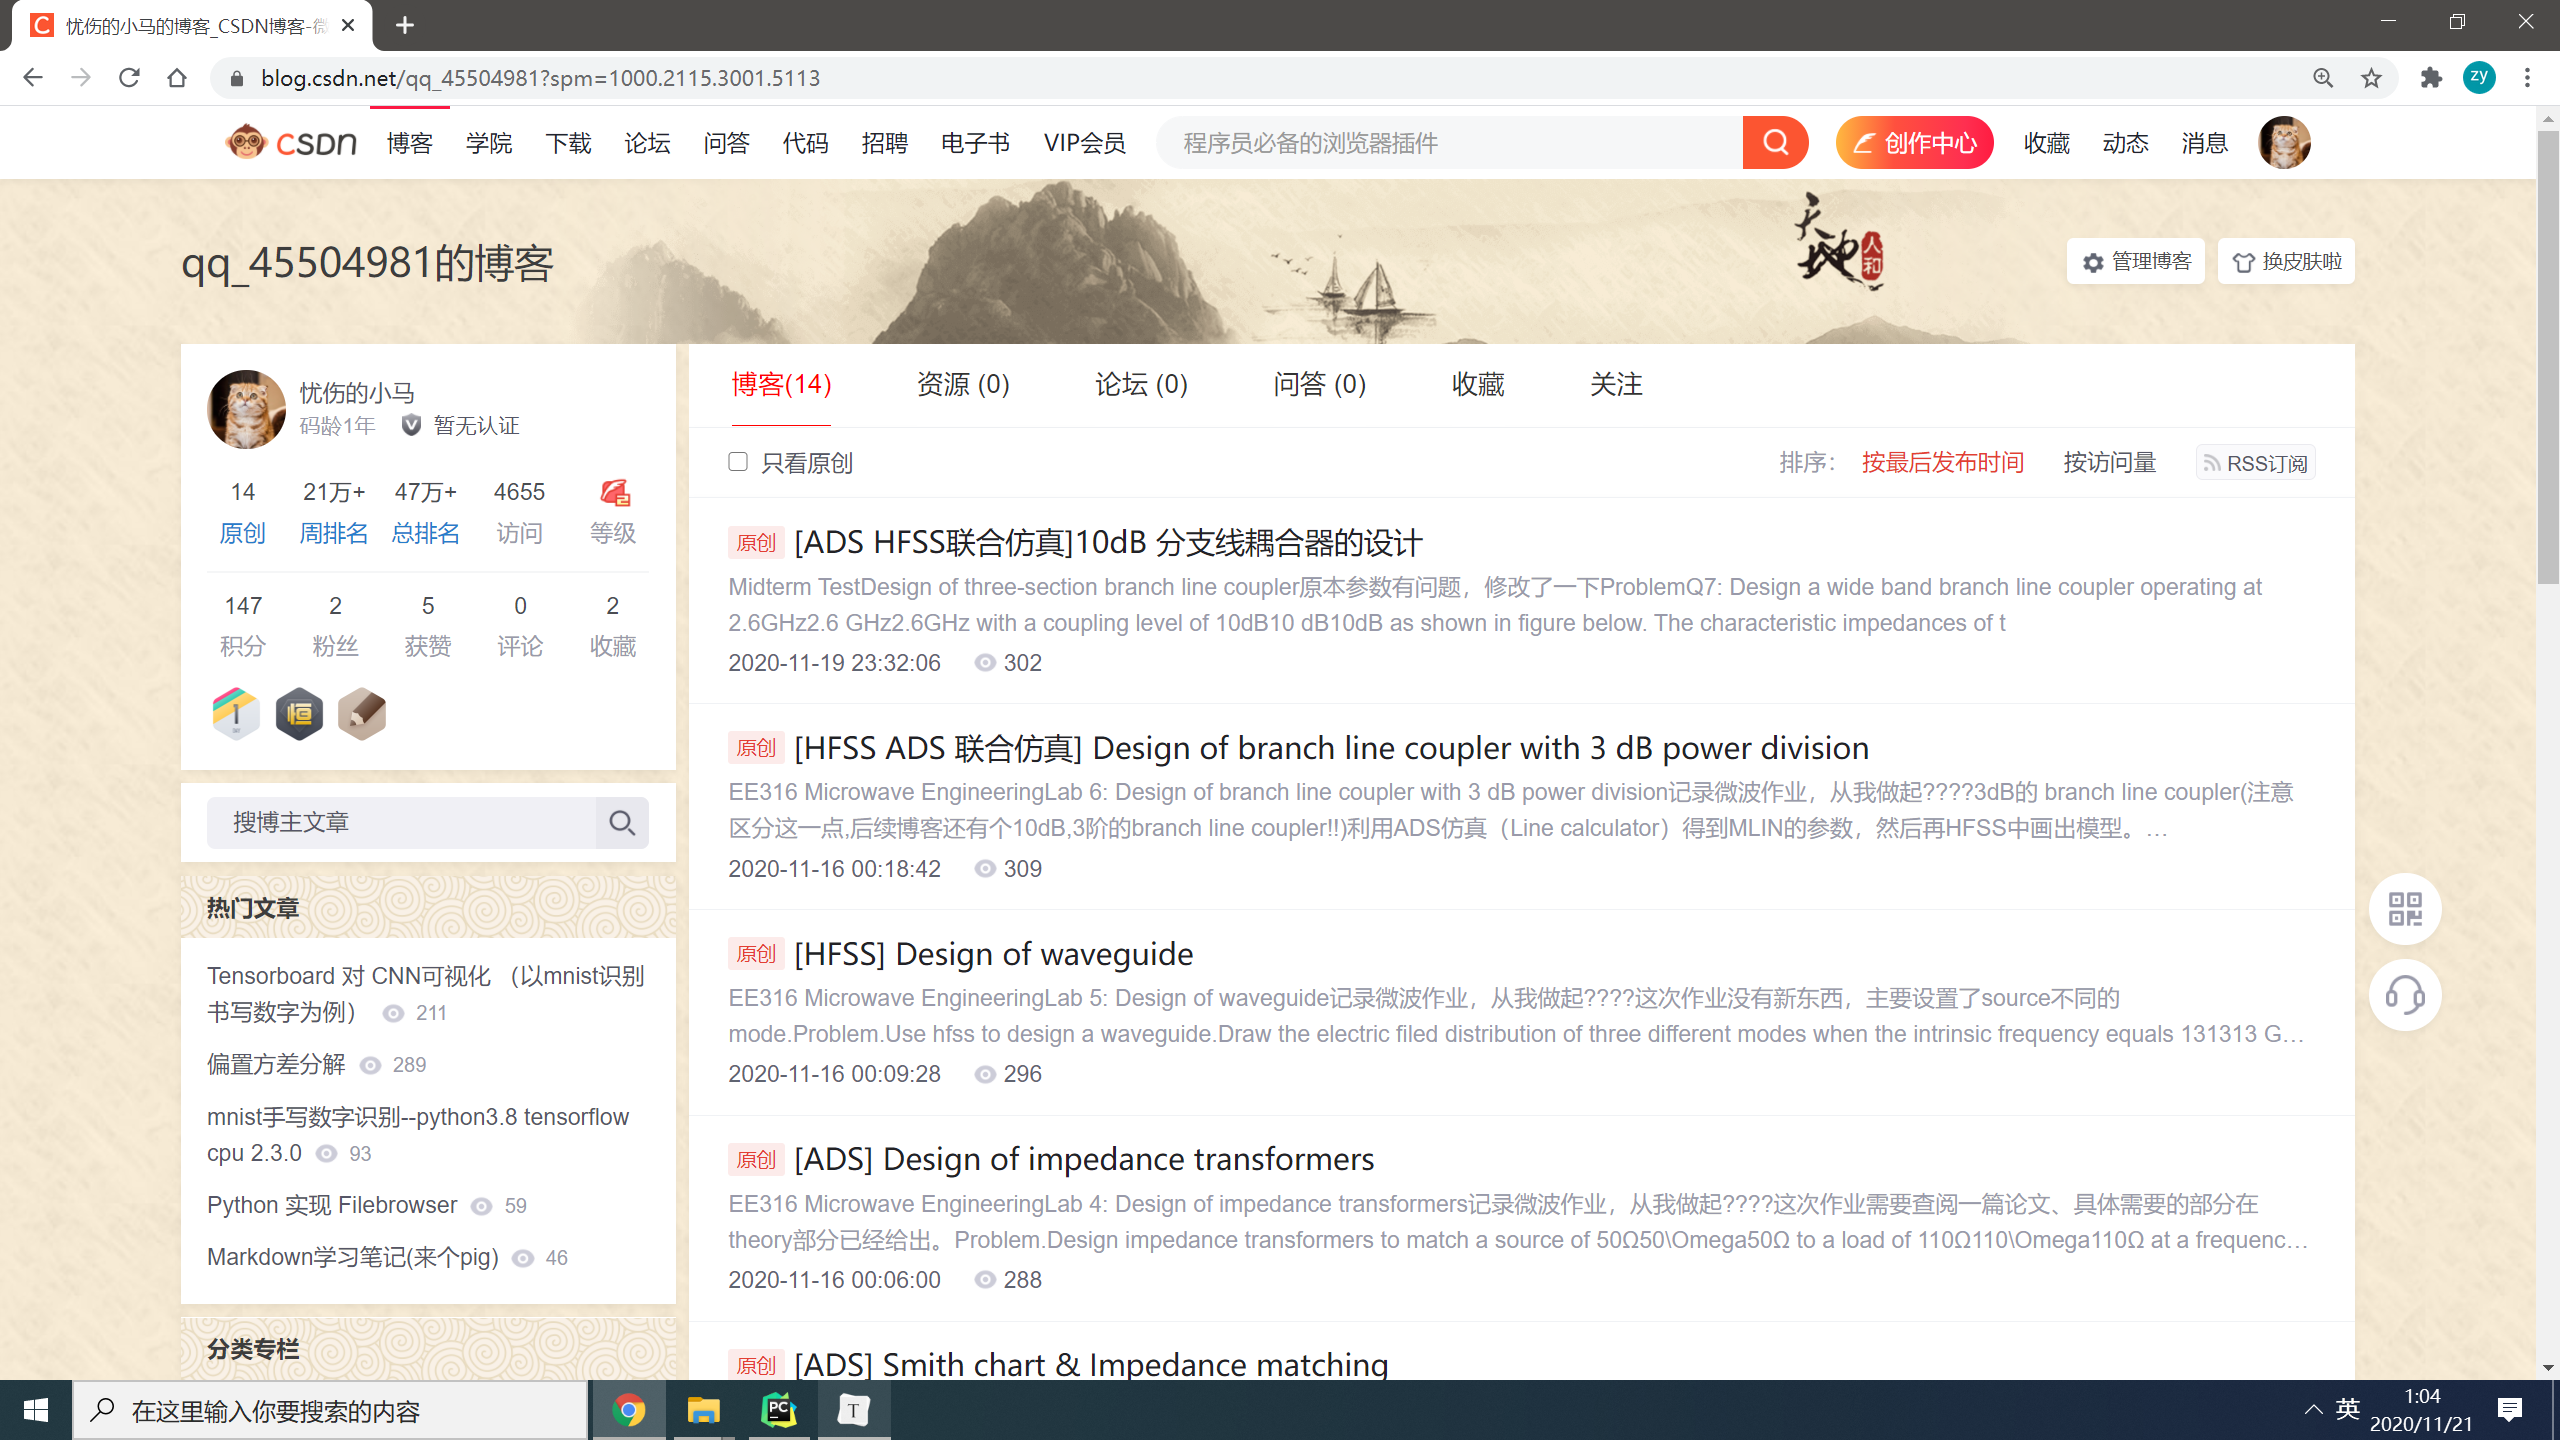Open Markdown学习笔记(来个pig) hot article

tap(353, 1257)
